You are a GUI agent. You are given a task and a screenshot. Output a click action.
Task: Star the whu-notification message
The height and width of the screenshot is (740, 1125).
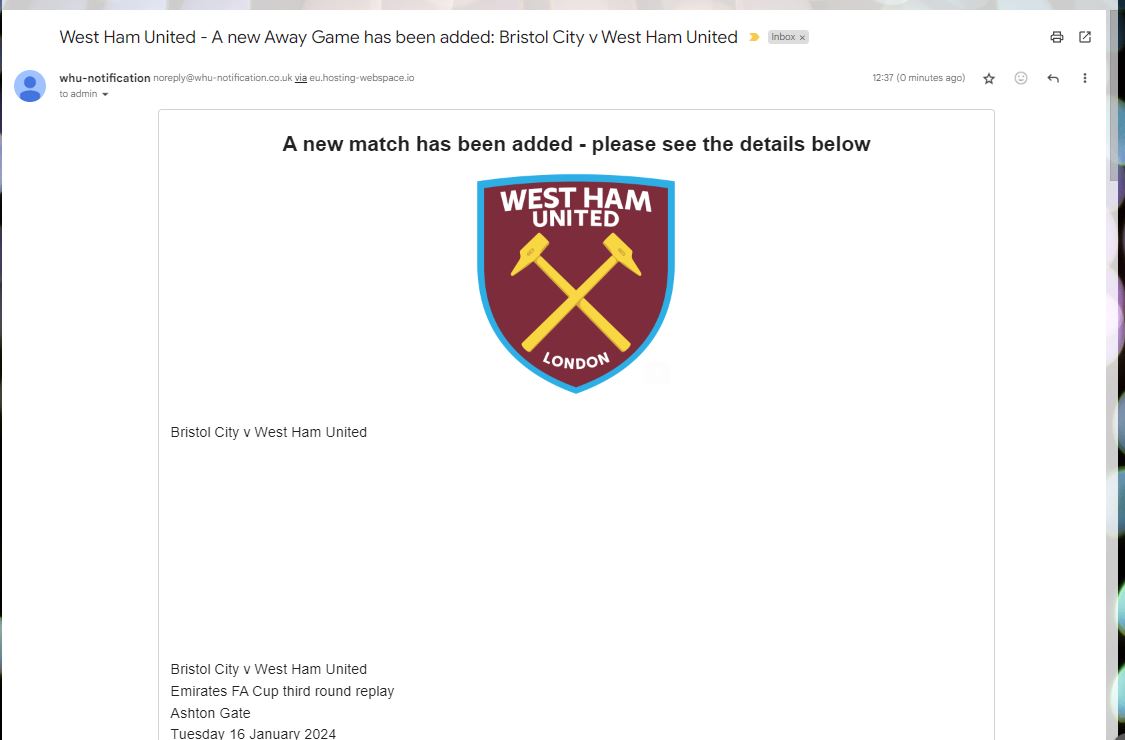(x=989, y=78)
